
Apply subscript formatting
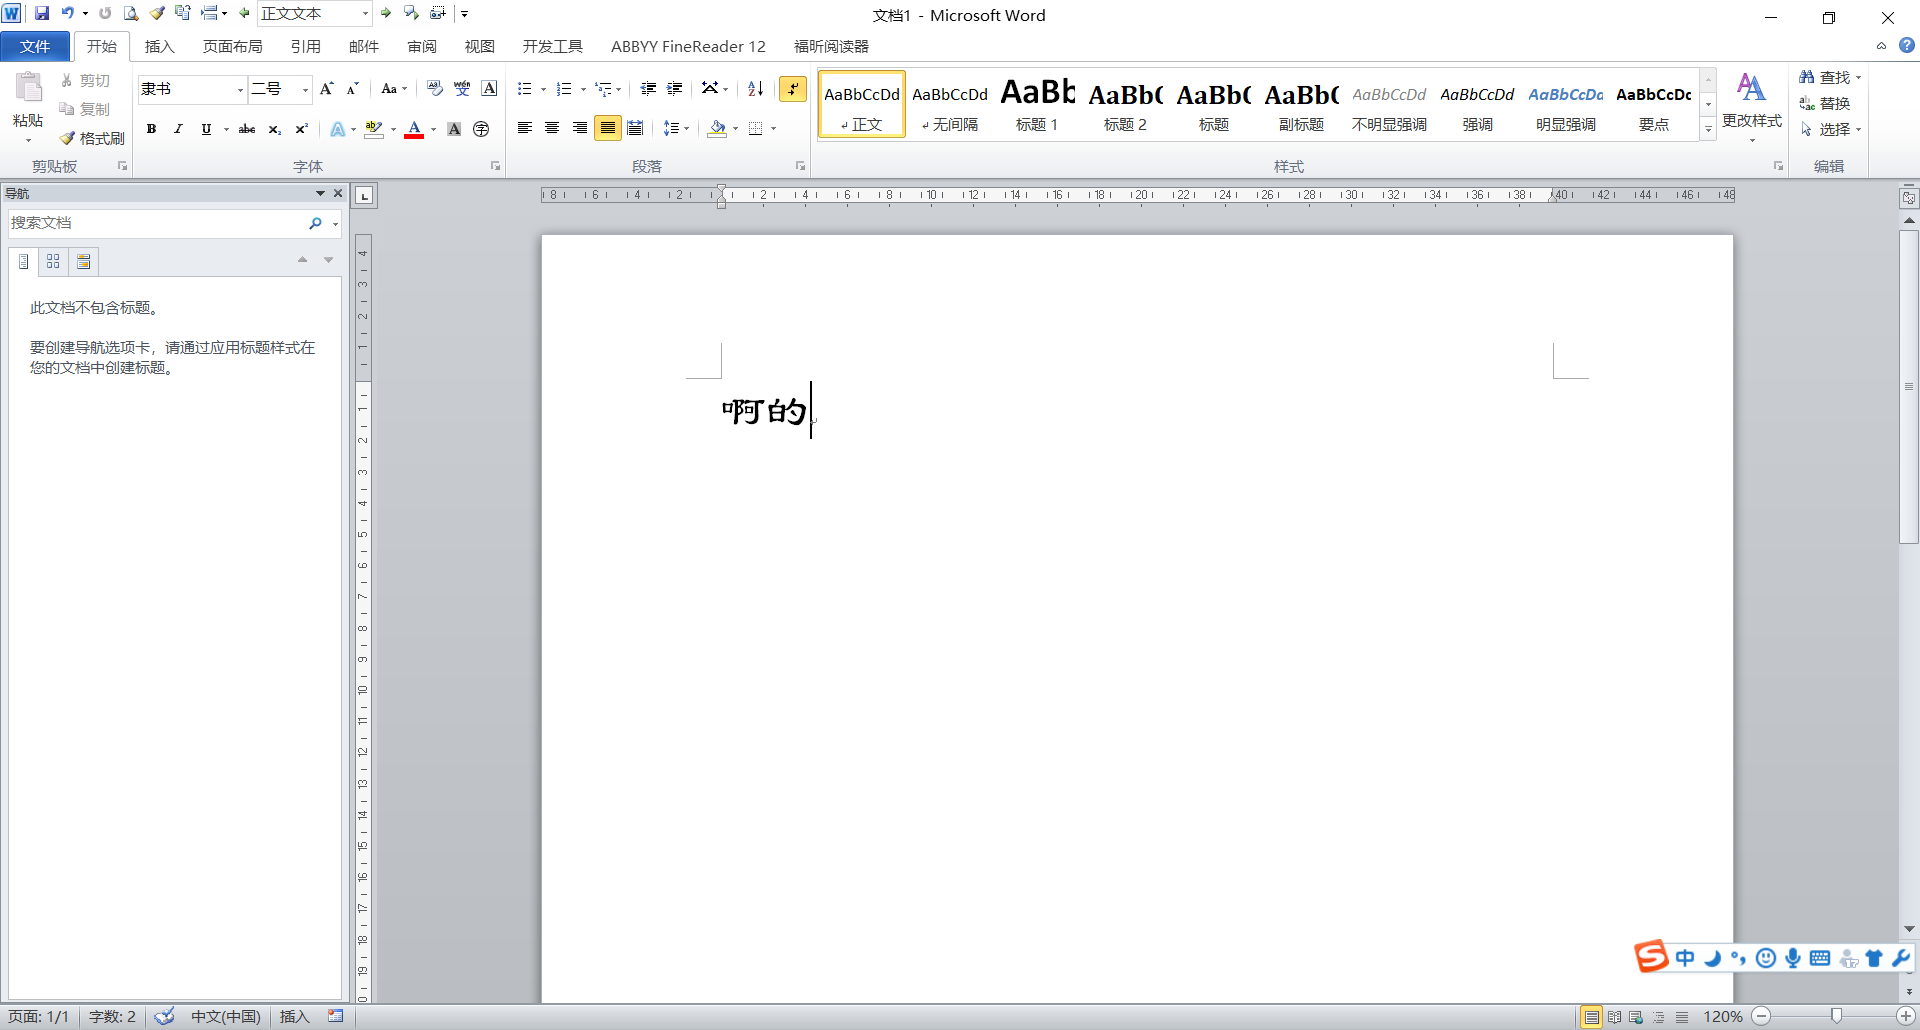click(x=274, y=129)
